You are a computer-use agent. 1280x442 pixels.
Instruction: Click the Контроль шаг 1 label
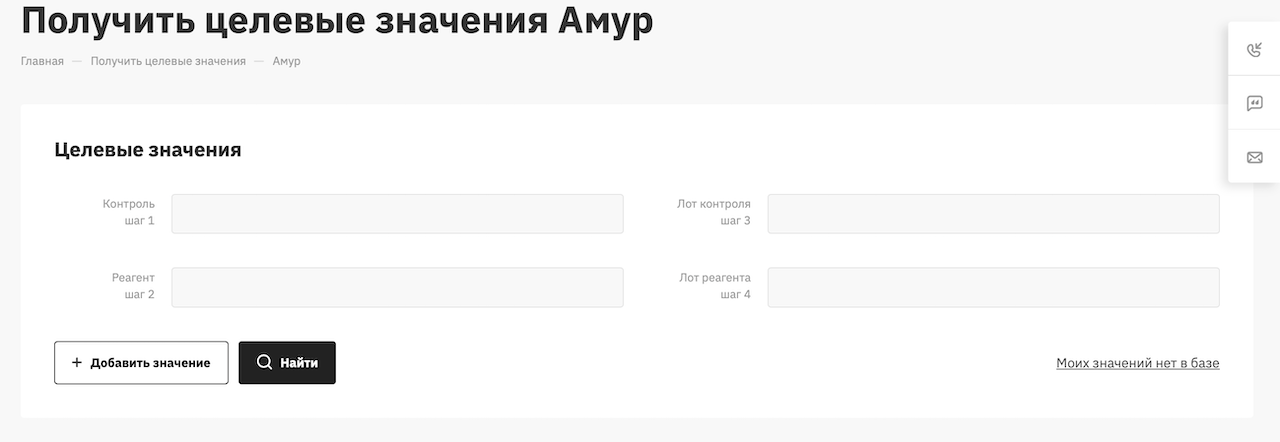coord(129,212)
